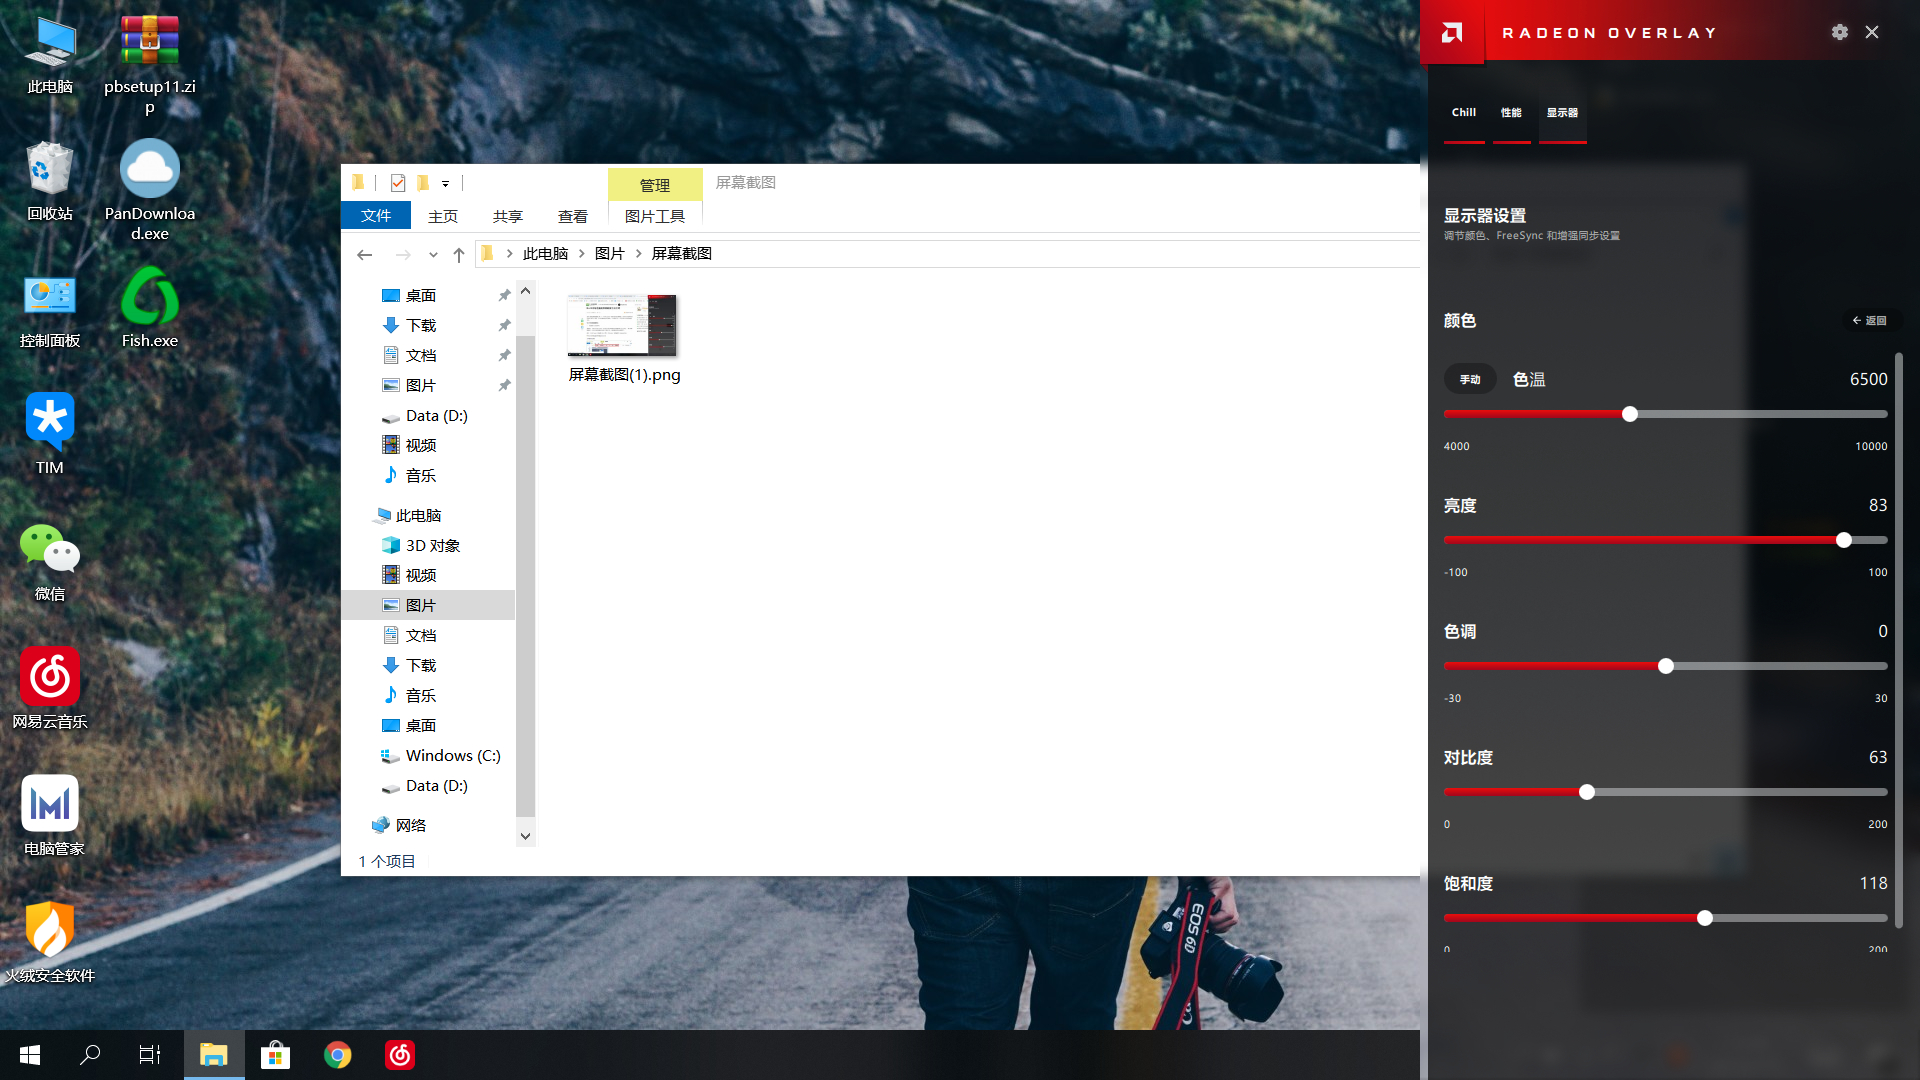
Task: Expand the 此电脑 breadcrumb chevron
Action: click(x=582, y=254)
